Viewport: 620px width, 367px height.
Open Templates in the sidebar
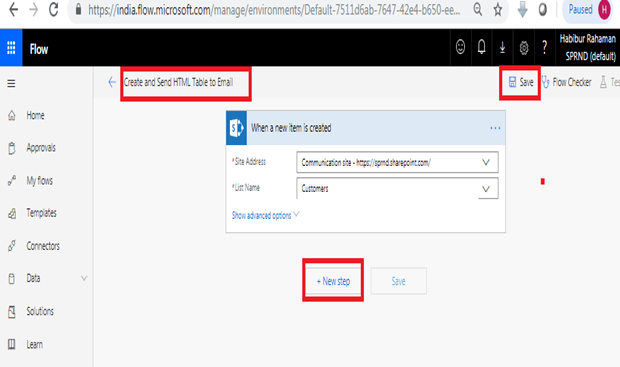tap(32, 213)
